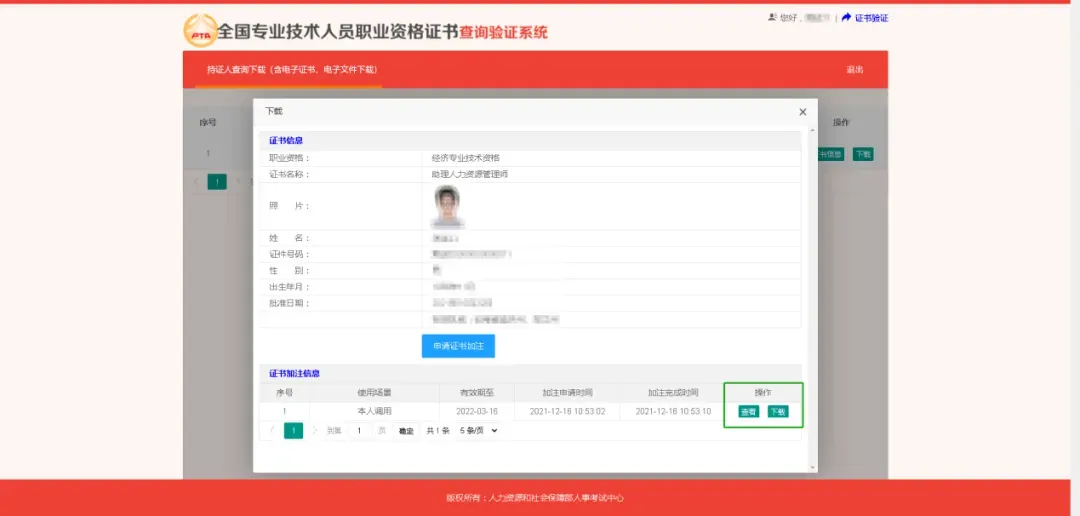Click the previous page arrow in the dialog

272,431
